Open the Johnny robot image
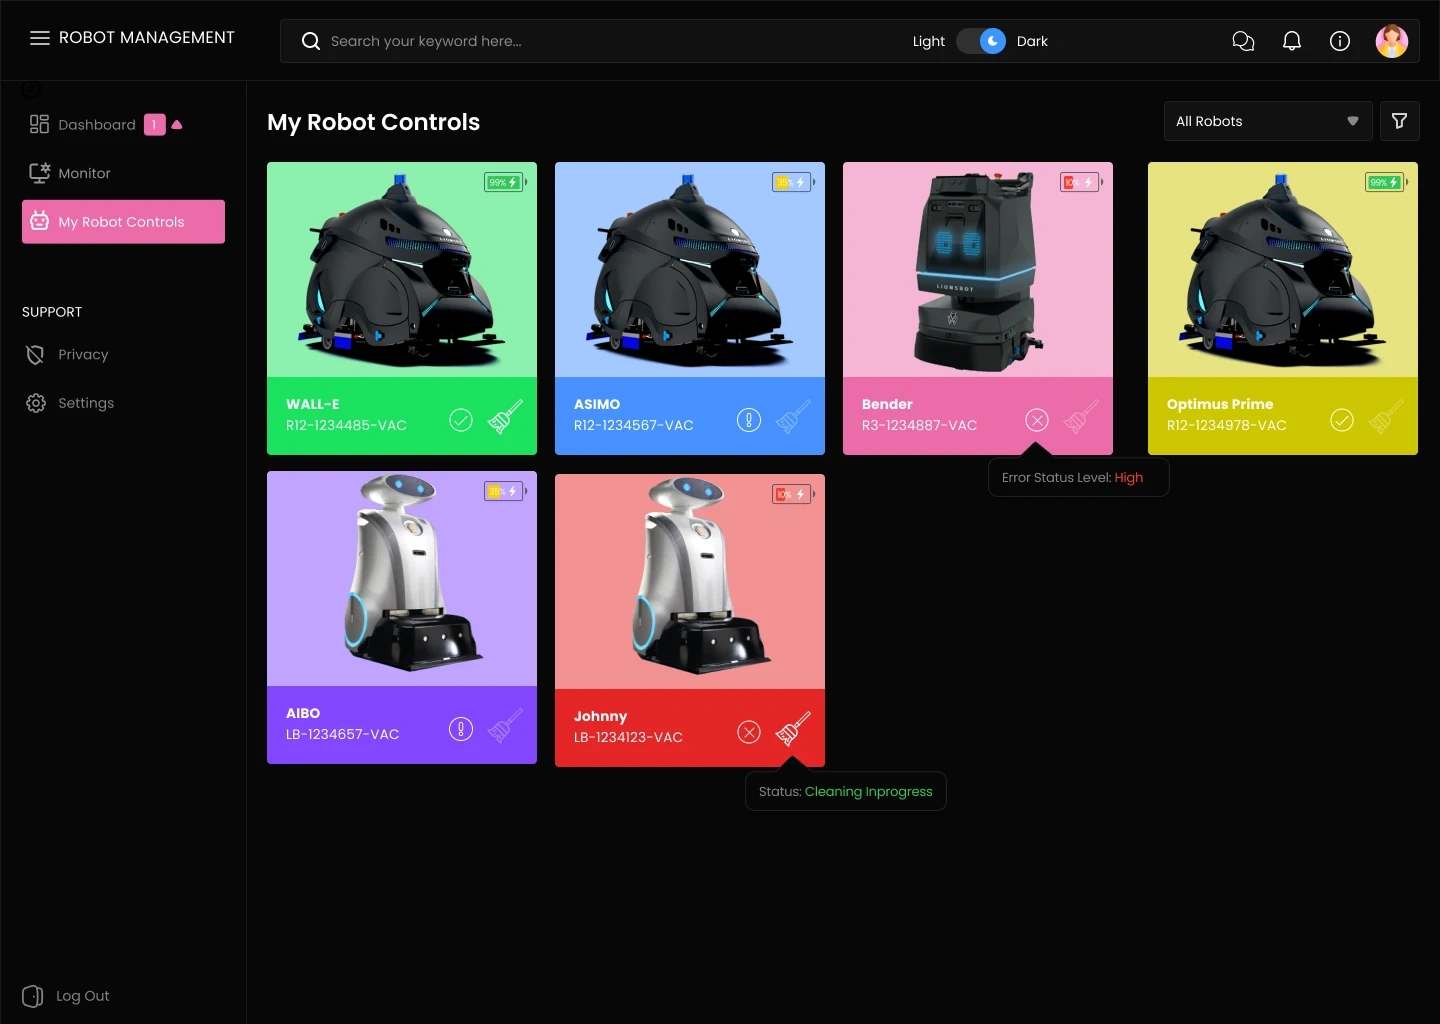 (690, 581)
